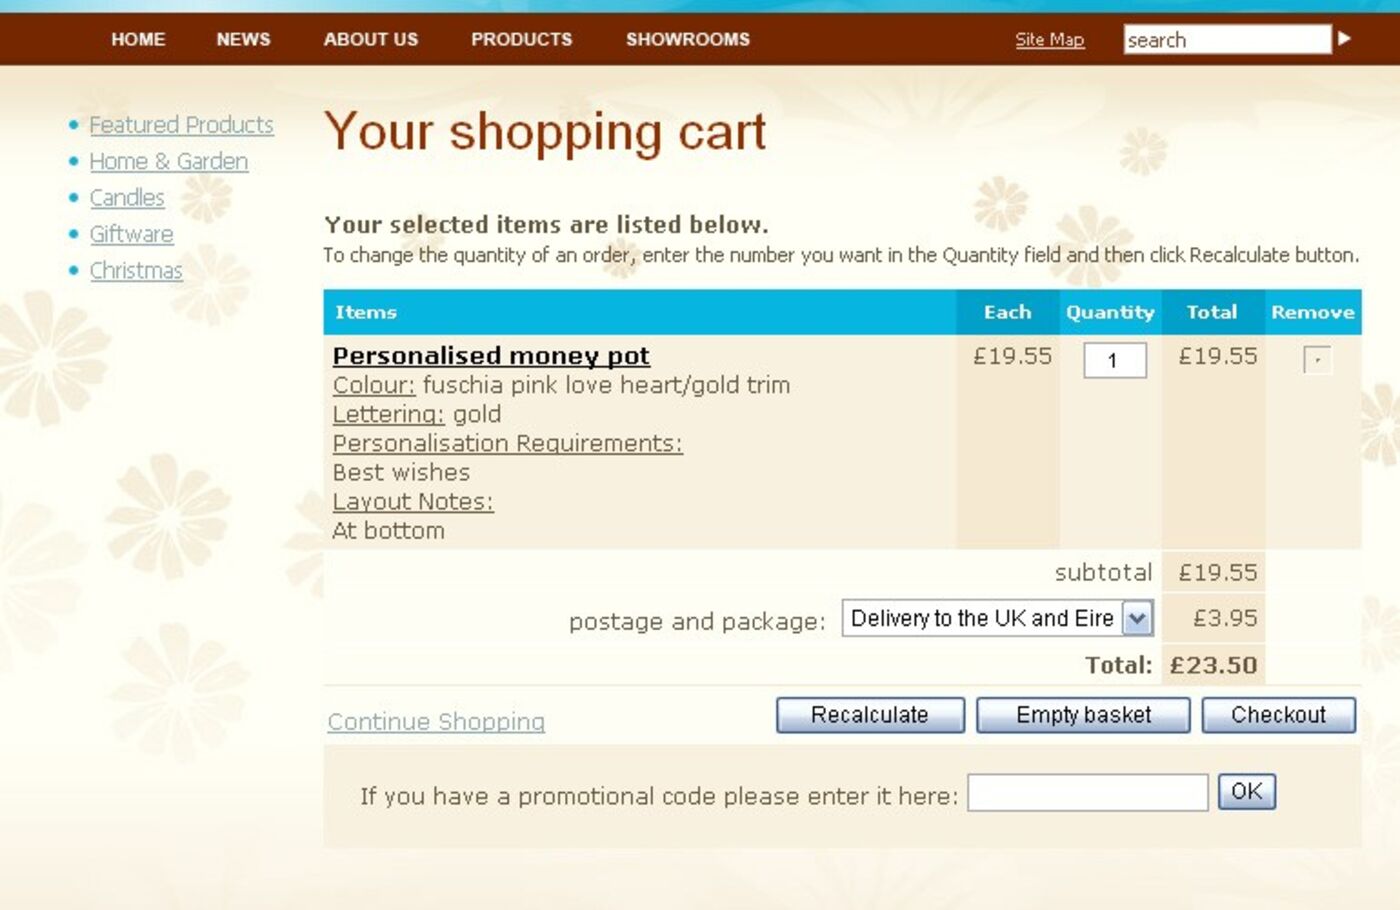Open the Home & Garden category
The image size is (1400, 910).
(168, 161)
